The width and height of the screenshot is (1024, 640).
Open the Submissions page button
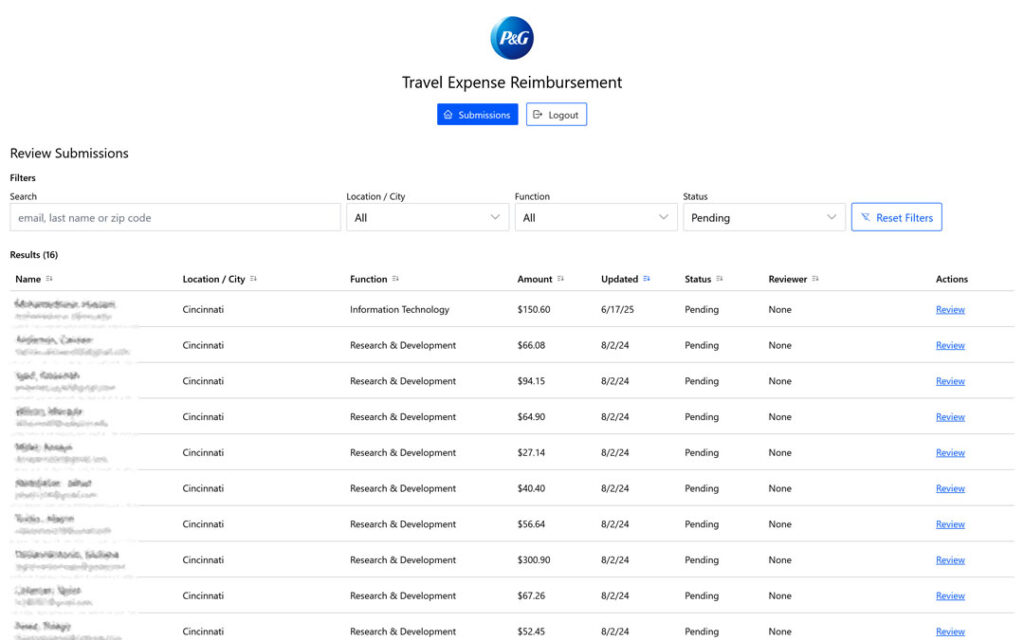477,114
